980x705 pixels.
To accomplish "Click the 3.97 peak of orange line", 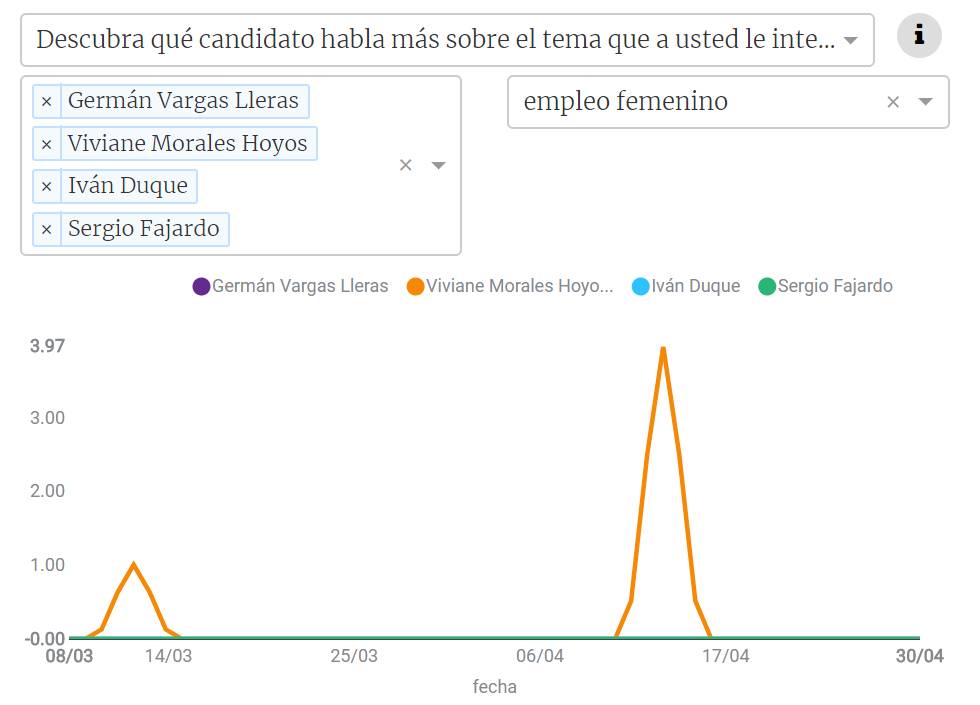I will click(x=663, y=348).
